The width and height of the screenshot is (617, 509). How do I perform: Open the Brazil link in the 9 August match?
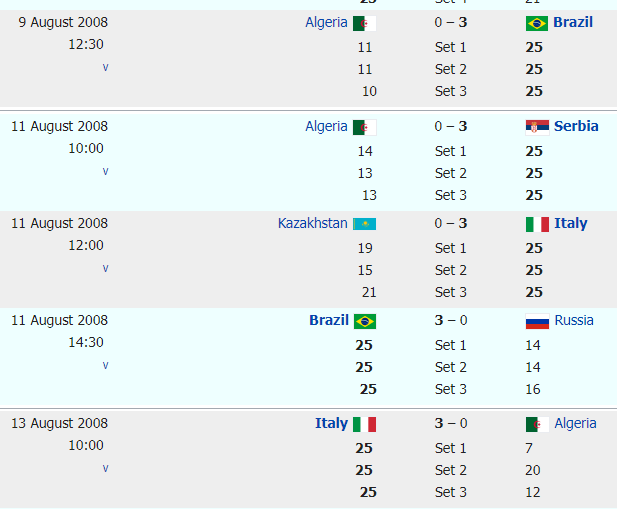(573, 22)
